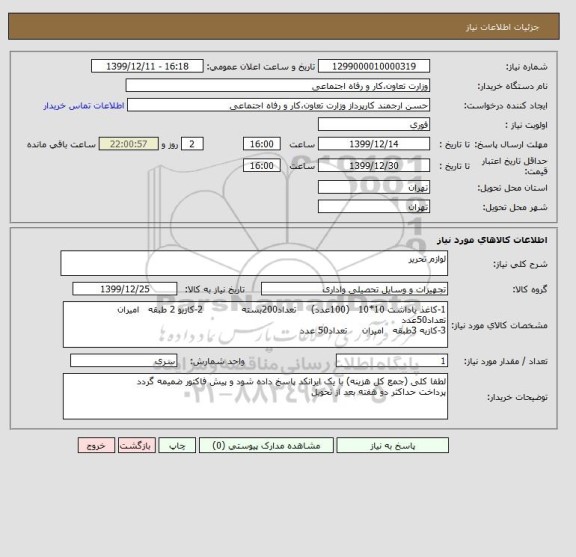Screen dimensions: 576x557
Task: Click the goods specifications text area
Action: pyautogui.click(x=255, y=324)
